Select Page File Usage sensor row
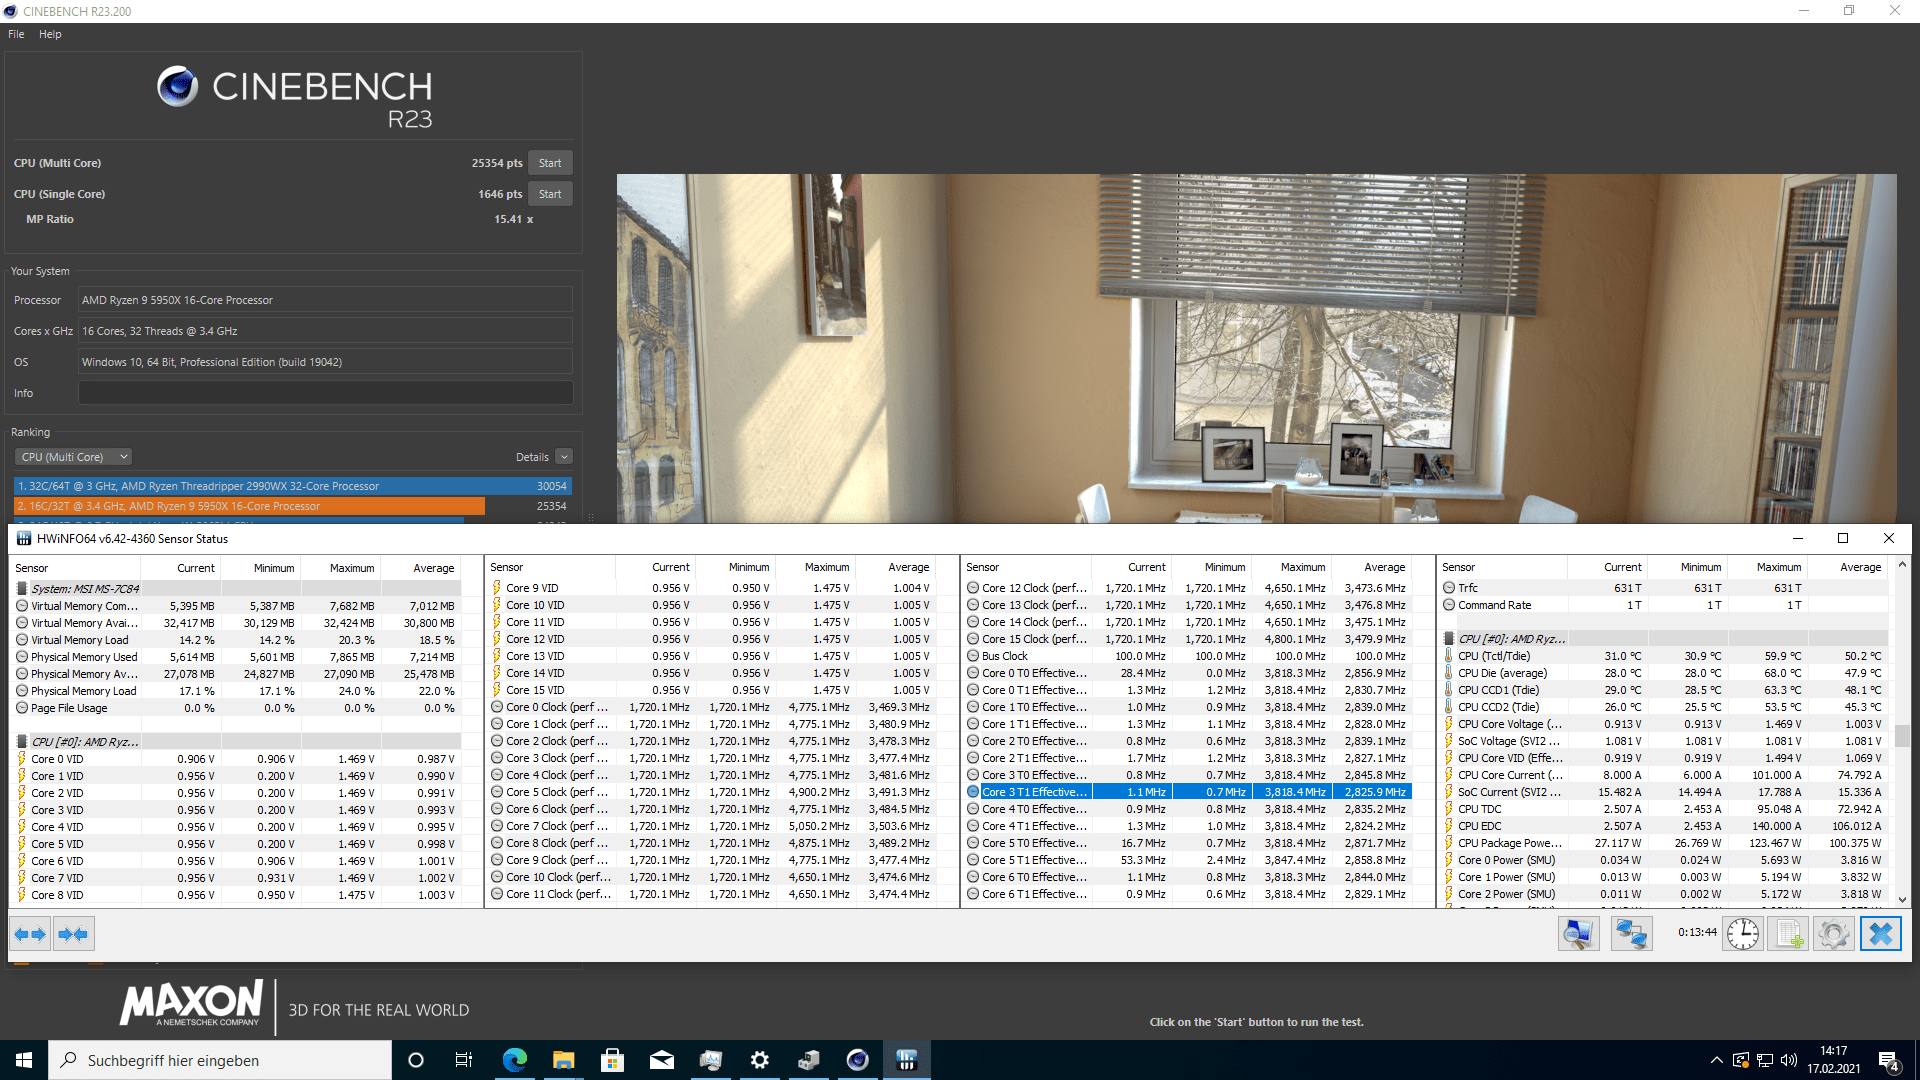 pos(237,708)
